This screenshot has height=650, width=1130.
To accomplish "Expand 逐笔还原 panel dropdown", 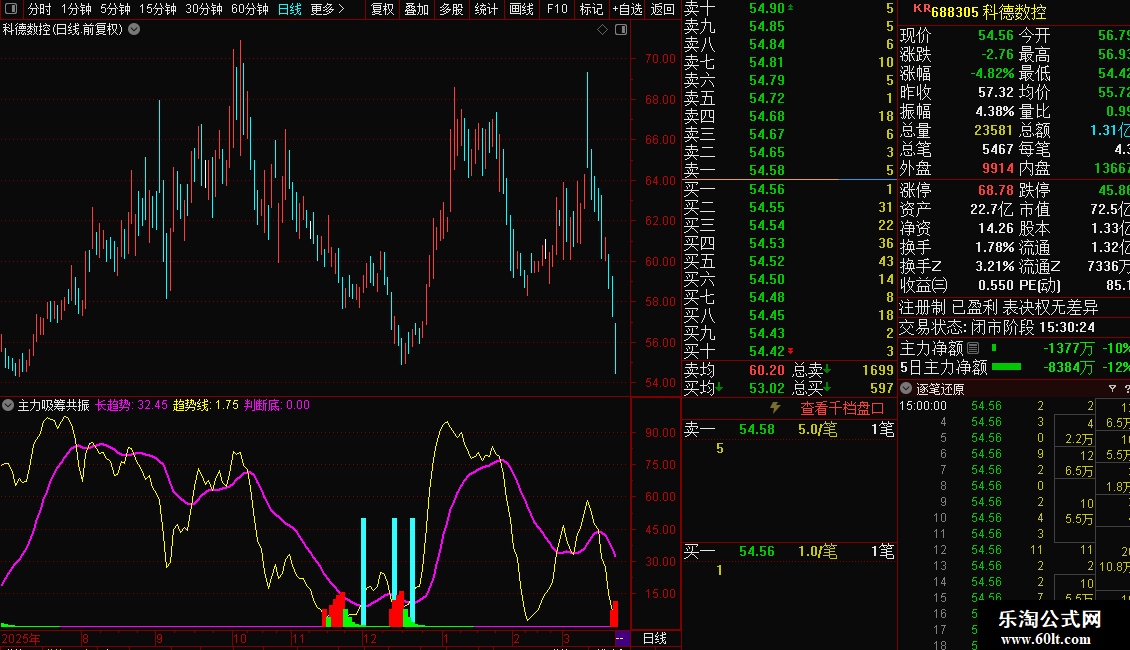I will (907, 388).
